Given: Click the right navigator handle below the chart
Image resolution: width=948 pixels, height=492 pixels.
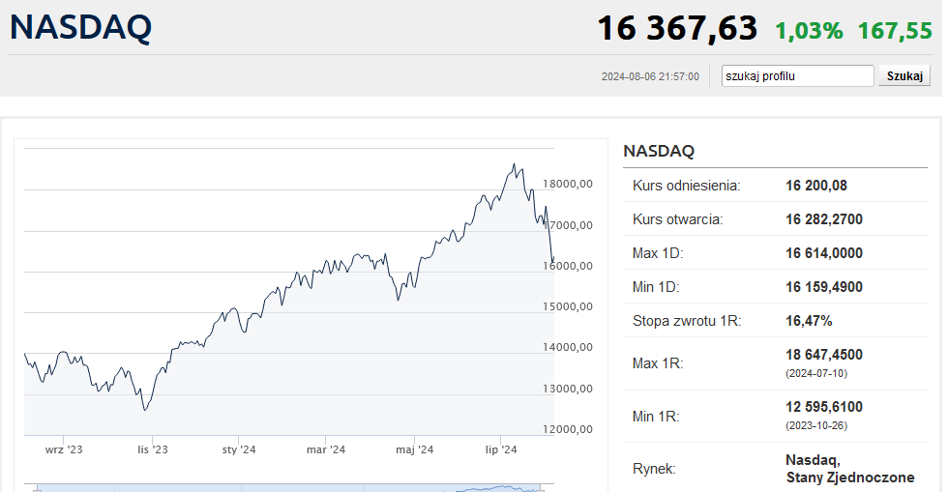Looking at the screenshot, I should click(x=539, y=488).
